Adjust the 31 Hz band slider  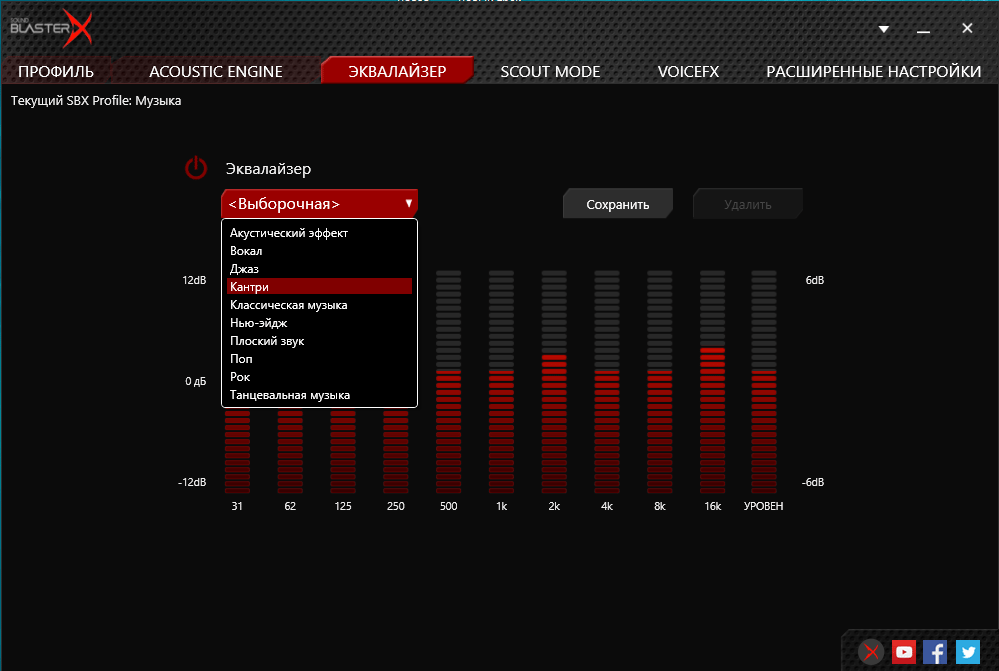point(237,451)
